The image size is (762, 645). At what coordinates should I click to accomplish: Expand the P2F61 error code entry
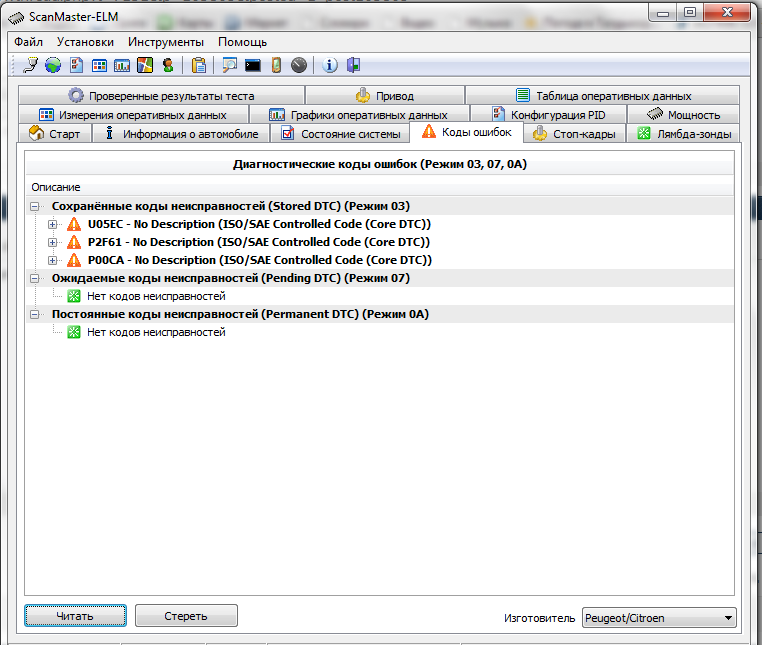click(x=53, y=242)
